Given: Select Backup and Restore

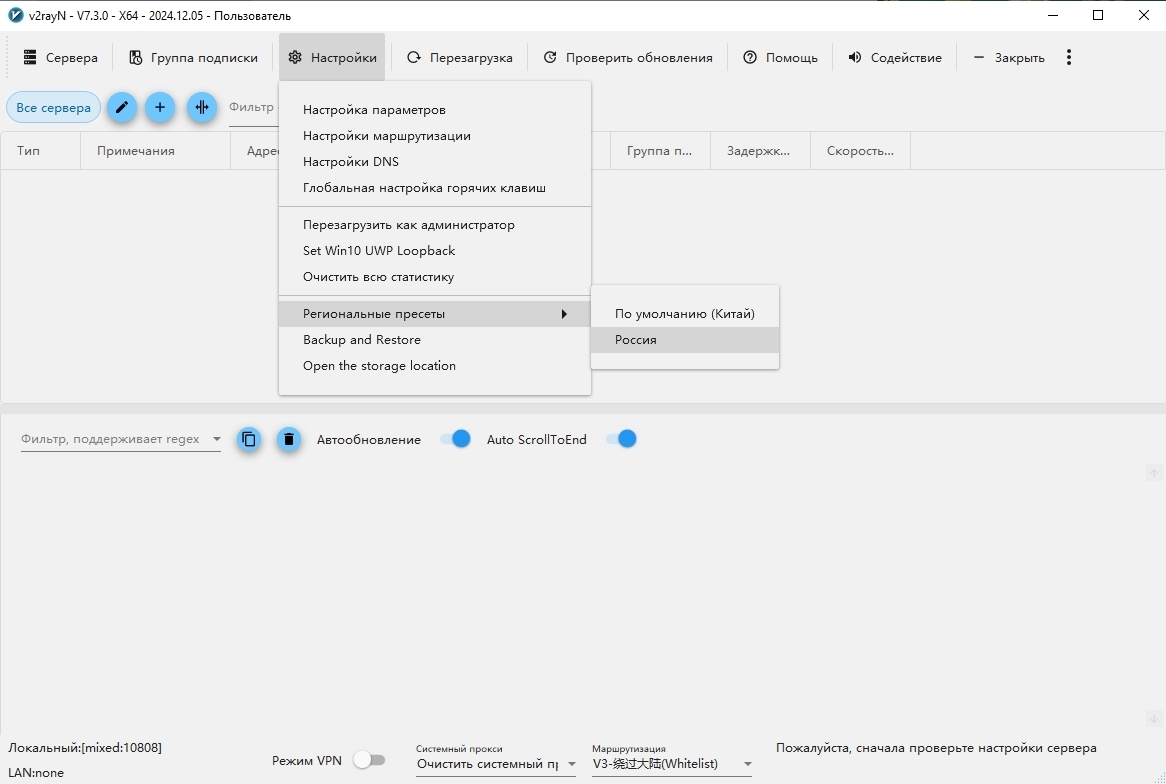Looking at the screenshot, I should [435, 340].
